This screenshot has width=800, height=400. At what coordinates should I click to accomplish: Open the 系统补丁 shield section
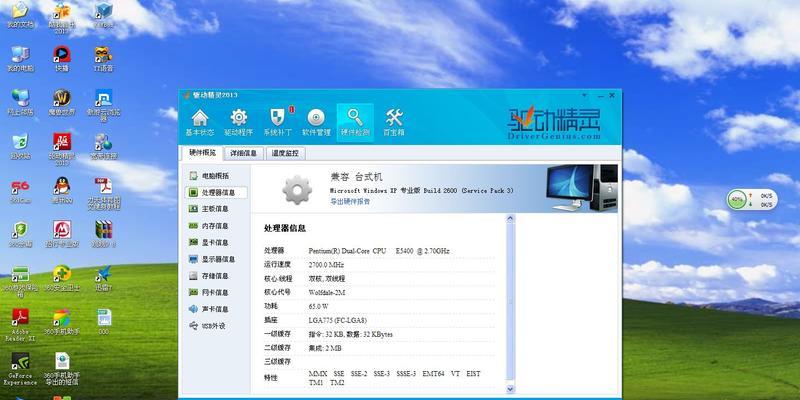click(x=278, y=123)
